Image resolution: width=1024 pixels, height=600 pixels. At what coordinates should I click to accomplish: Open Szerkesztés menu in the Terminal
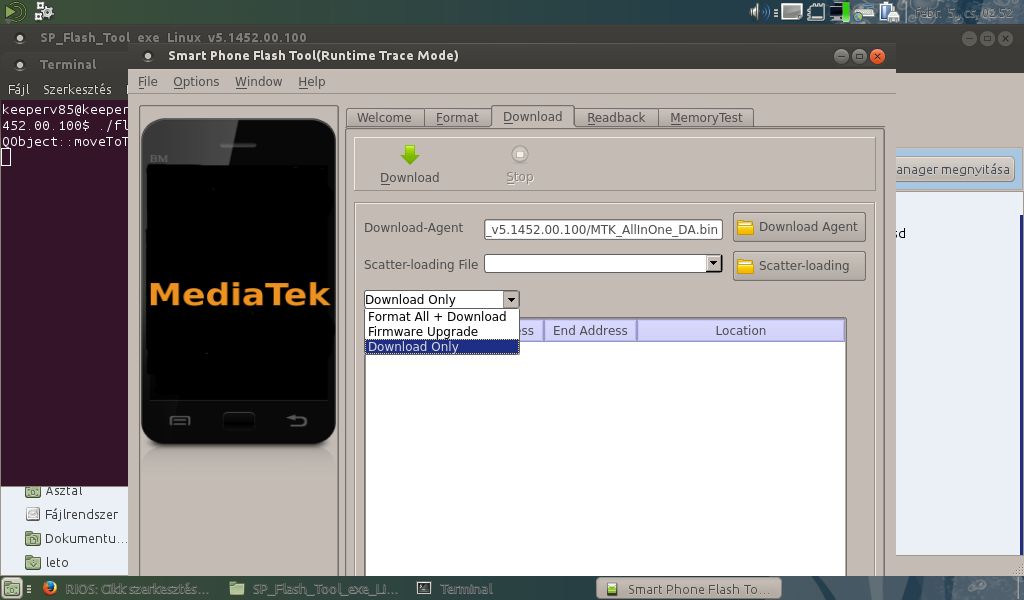[77, 89]
